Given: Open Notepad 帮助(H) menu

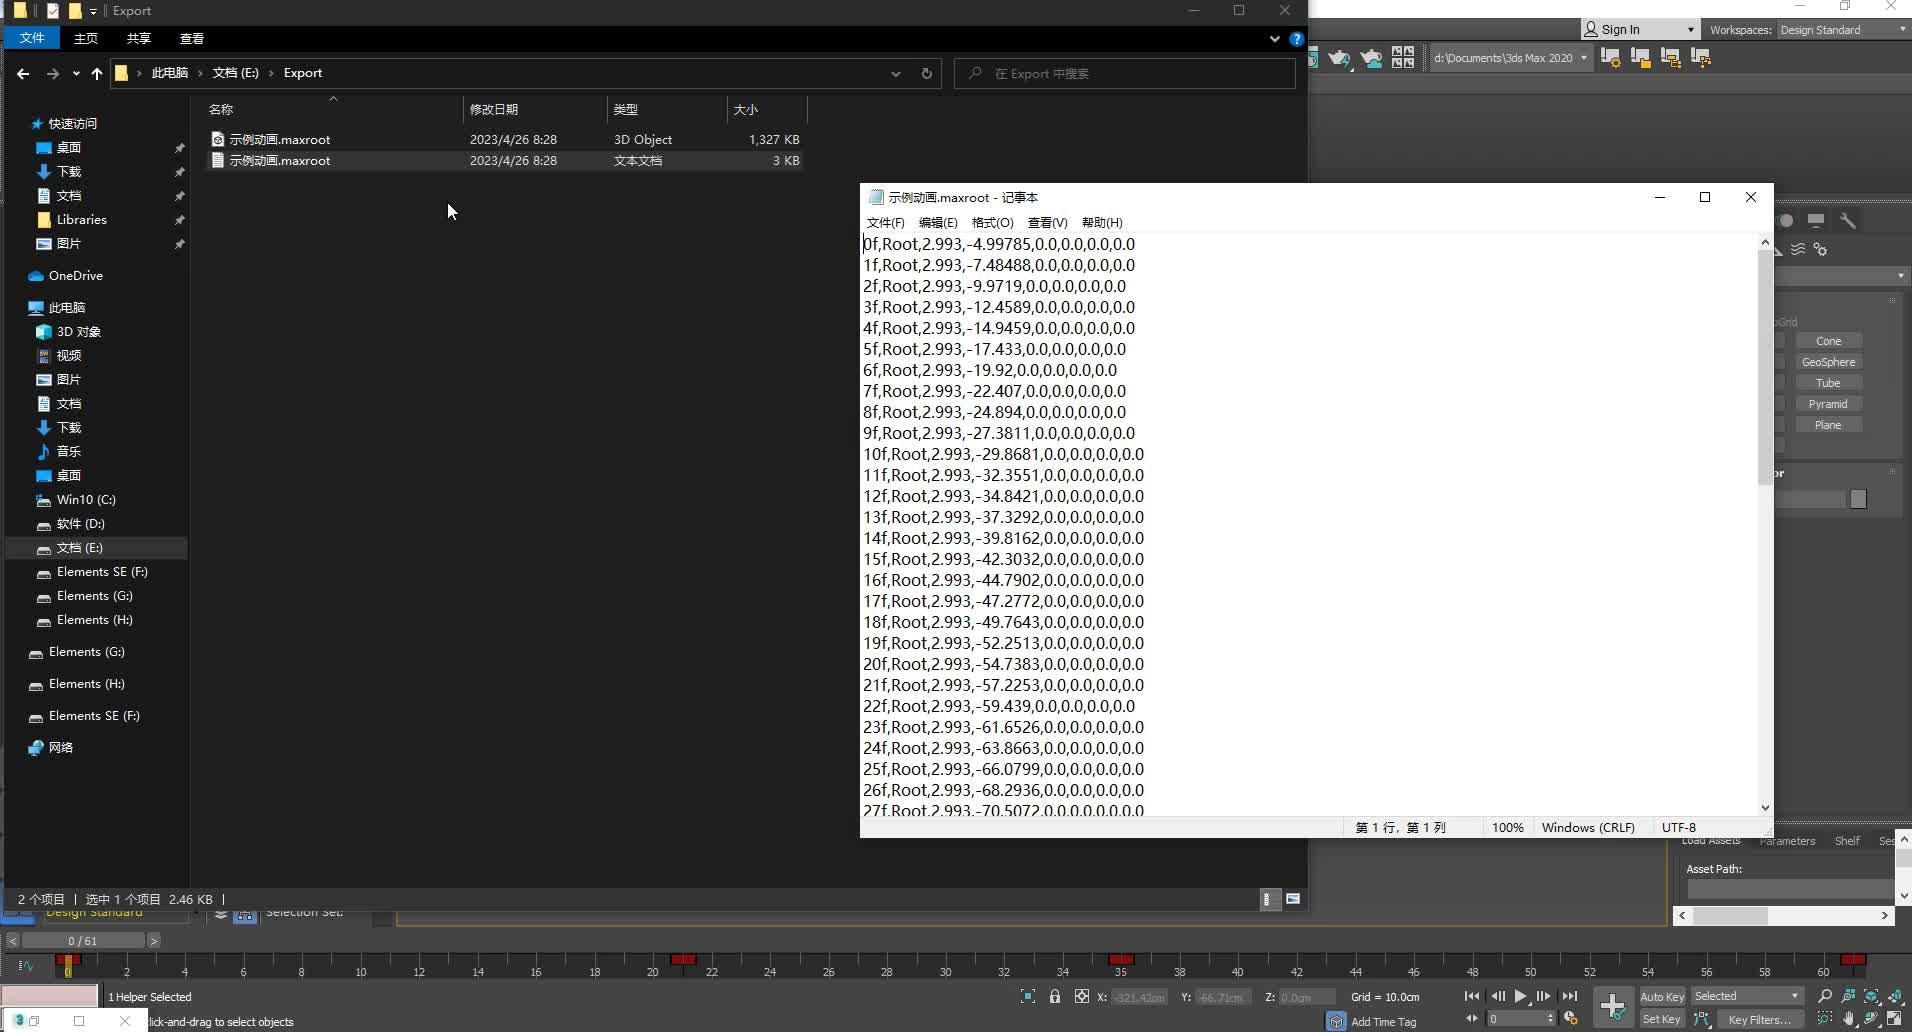Looking at the screenshot, I should (x=1102, y=222).
